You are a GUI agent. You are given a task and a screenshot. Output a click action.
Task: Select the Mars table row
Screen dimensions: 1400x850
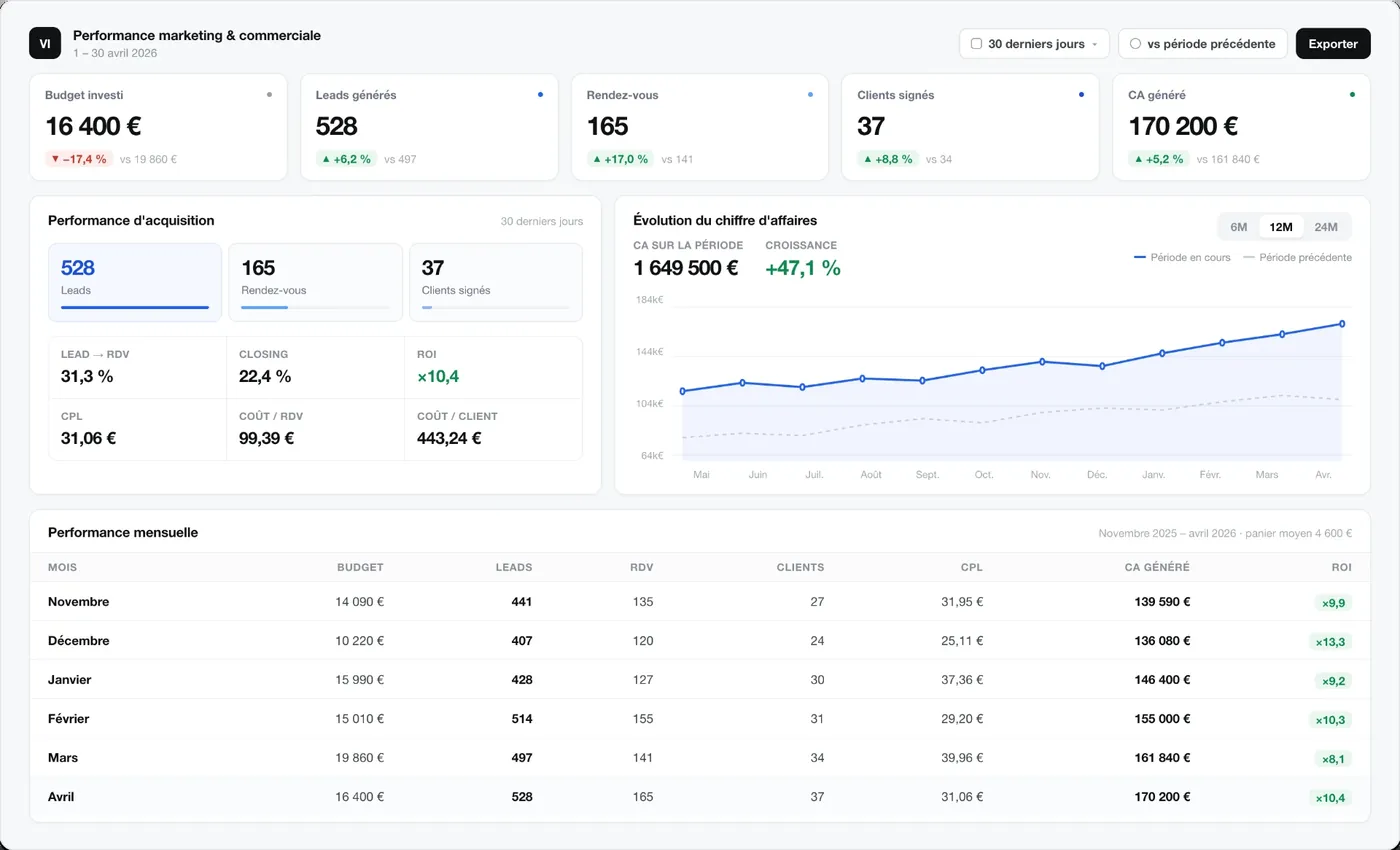tap(700, 758)
